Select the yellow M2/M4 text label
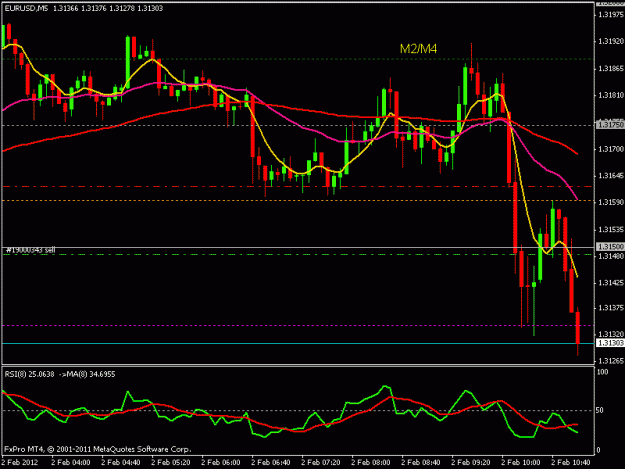 (x=418, y=49)
